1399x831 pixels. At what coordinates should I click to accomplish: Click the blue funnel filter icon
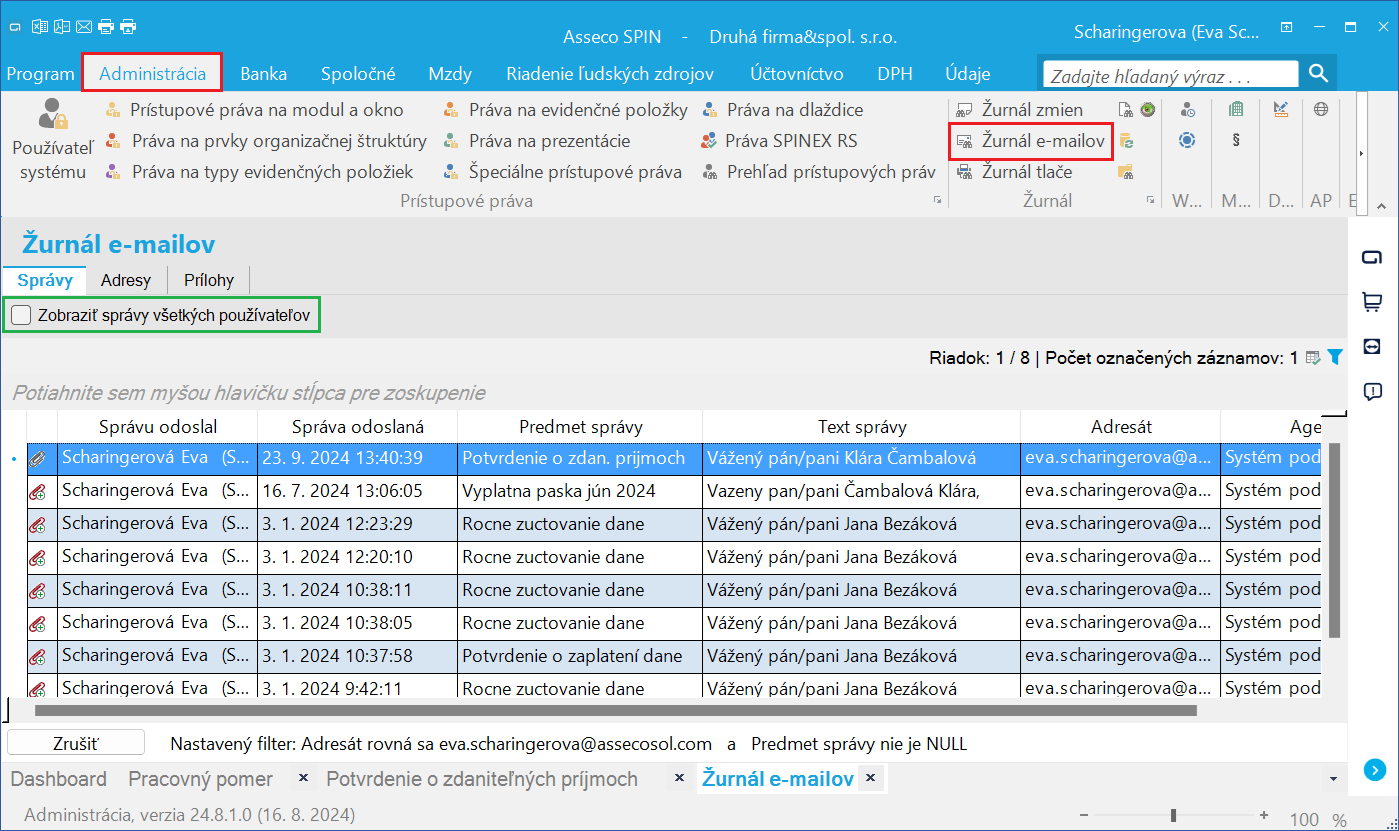pos(1334,357)
